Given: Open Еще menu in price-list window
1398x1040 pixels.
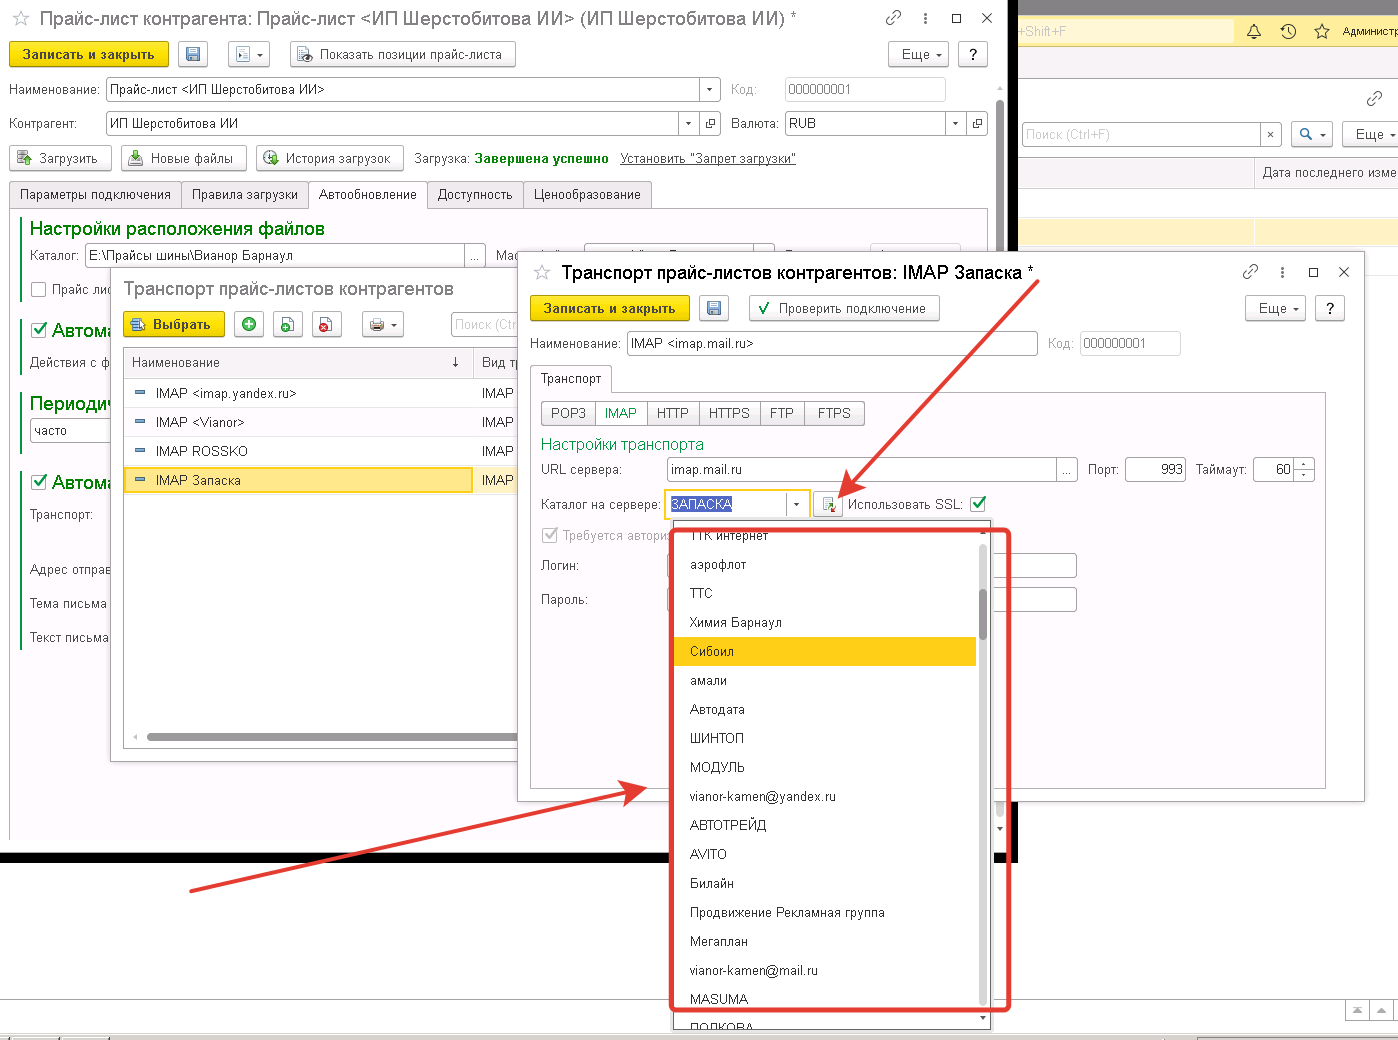Looking at the screenshot, I should coord(919,54).
